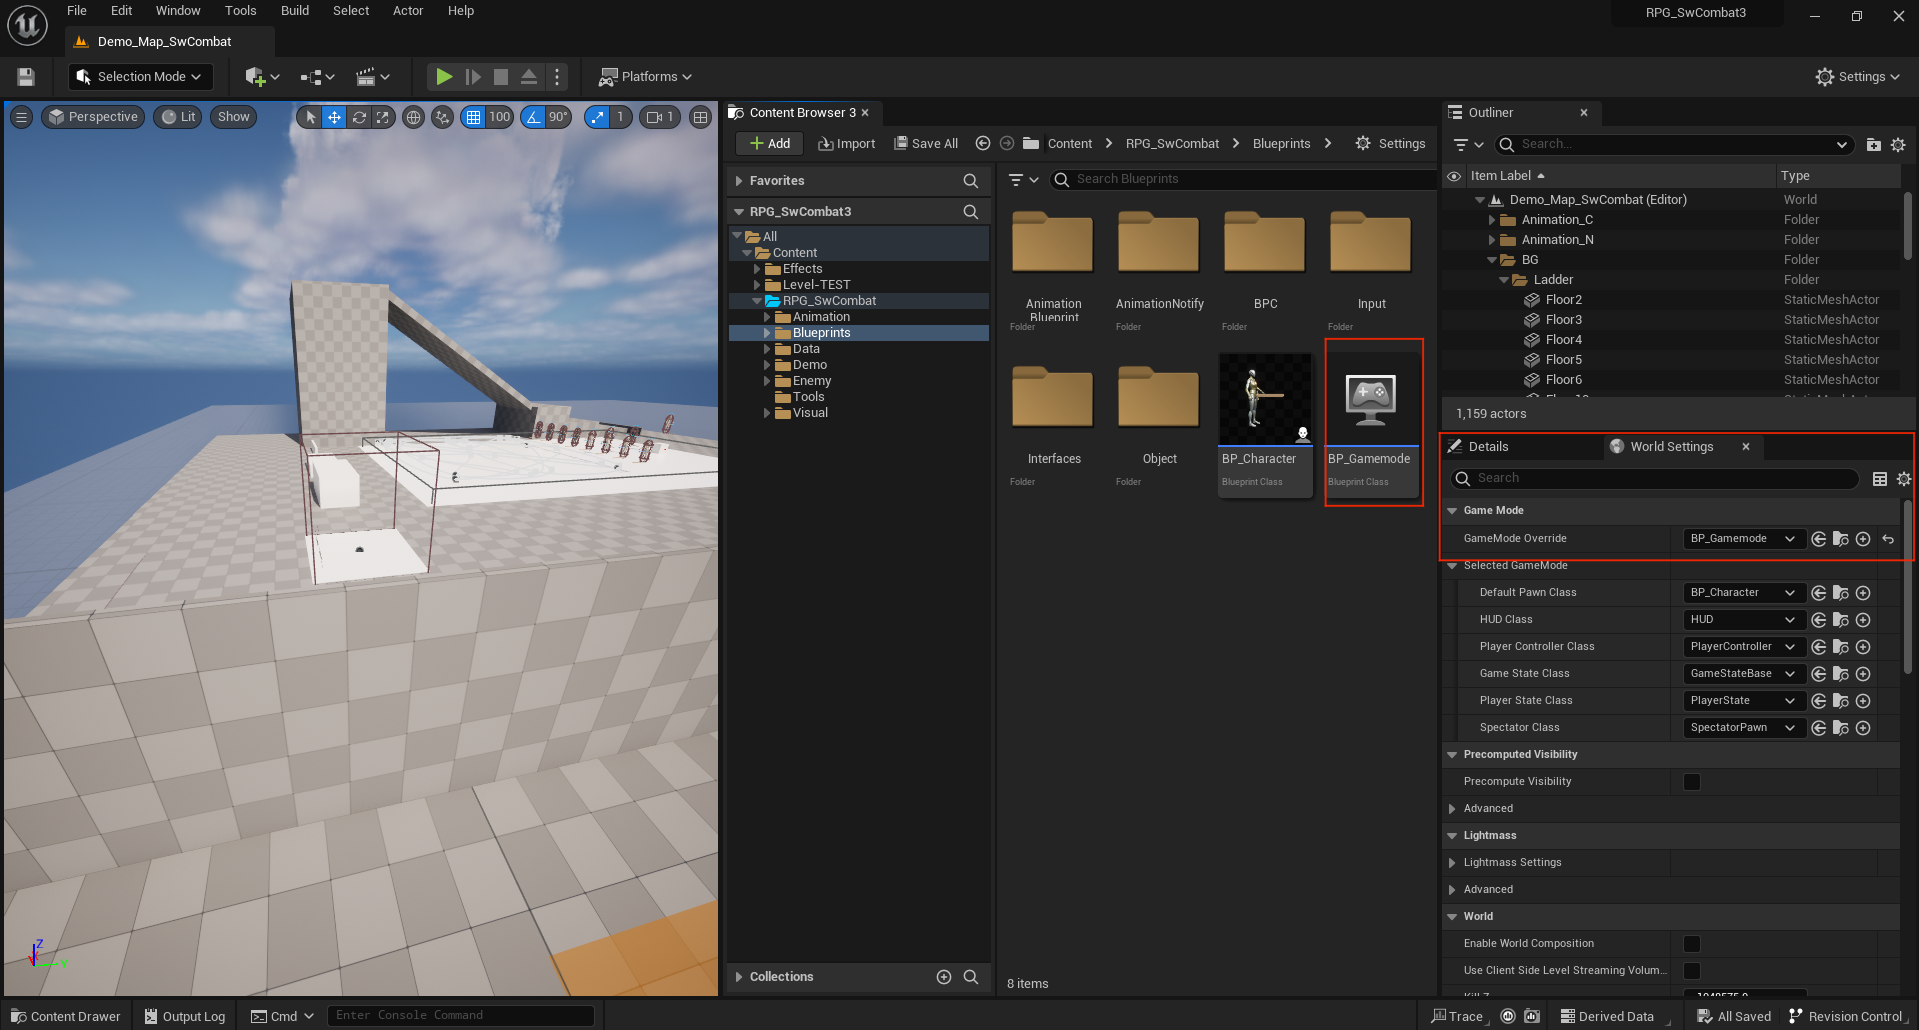
Task: Expand the Collections panel
Action: click(739, 977)
